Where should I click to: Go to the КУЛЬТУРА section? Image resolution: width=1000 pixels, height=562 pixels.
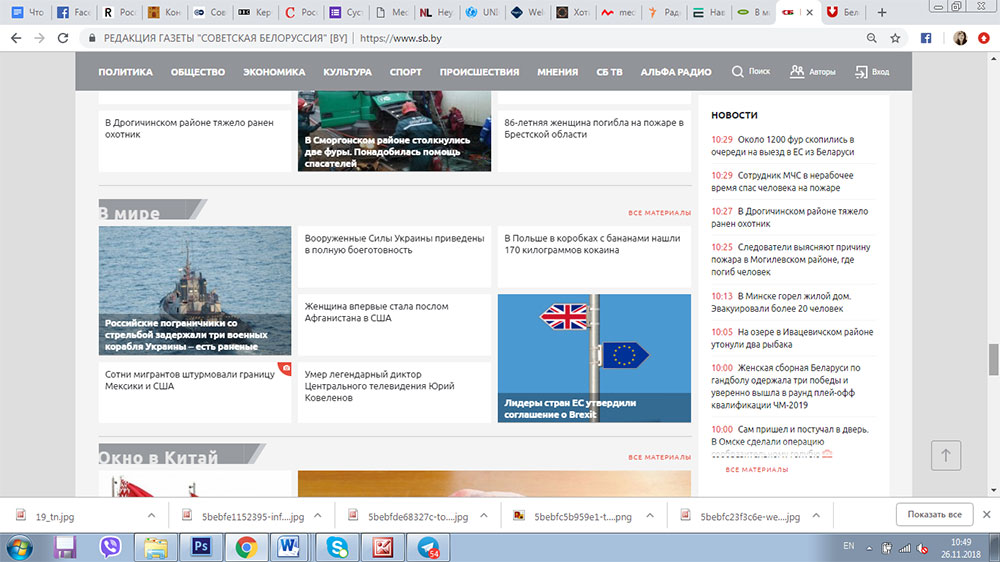[347, 72]
